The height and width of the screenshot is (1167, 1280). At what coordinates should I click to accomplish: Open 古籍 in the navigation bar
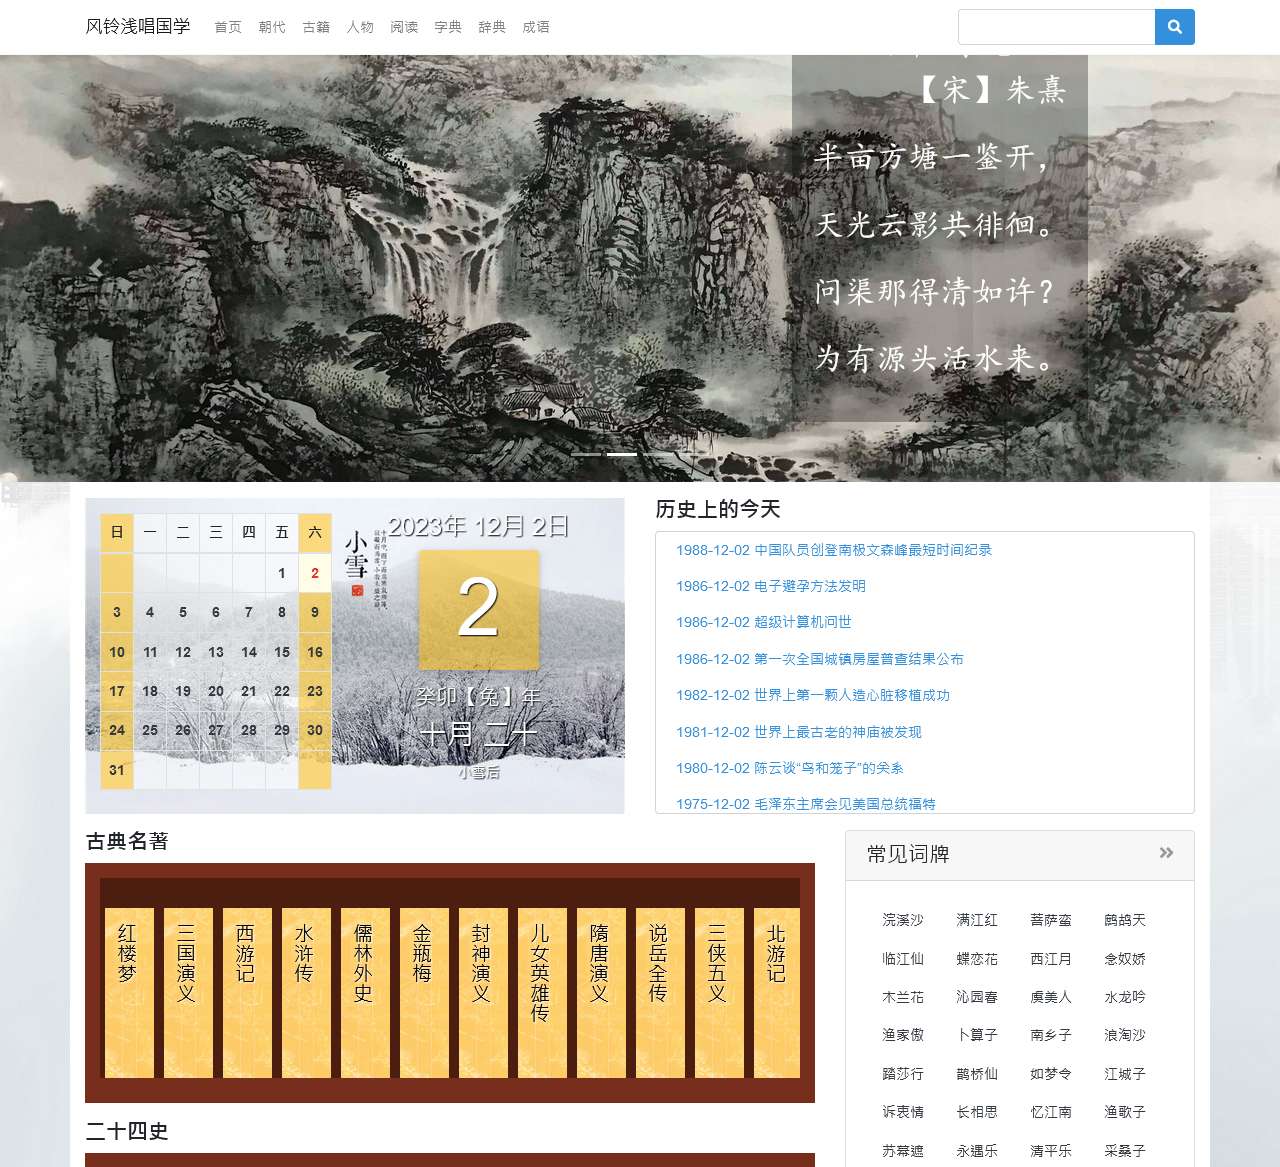tap(316, 27)
